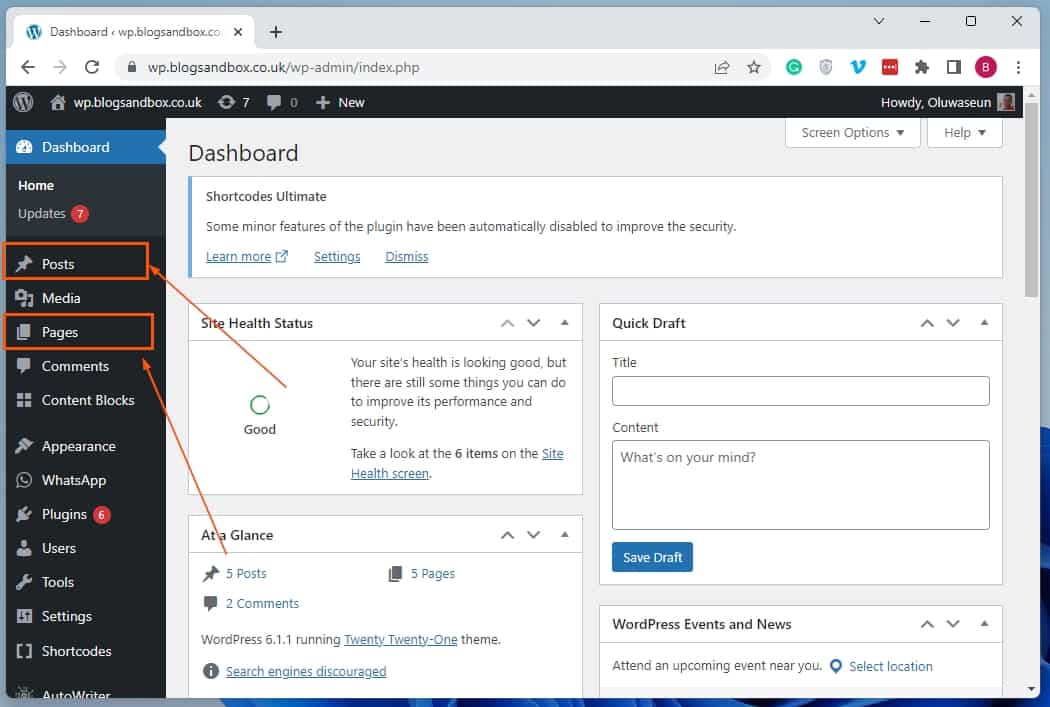1050x707 pixels.
Task: Move Quick Draft panel up
Action: tap(927, 323)
